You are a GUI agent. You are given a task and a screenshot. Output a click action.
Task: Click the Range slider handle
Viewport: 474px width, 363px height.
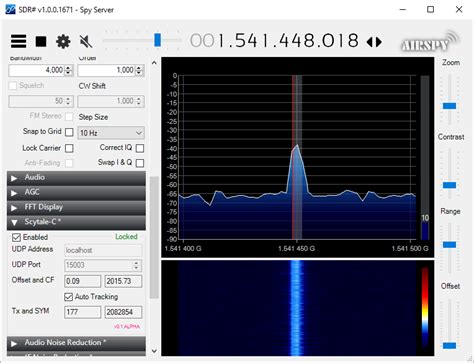(x=449, y=245)
